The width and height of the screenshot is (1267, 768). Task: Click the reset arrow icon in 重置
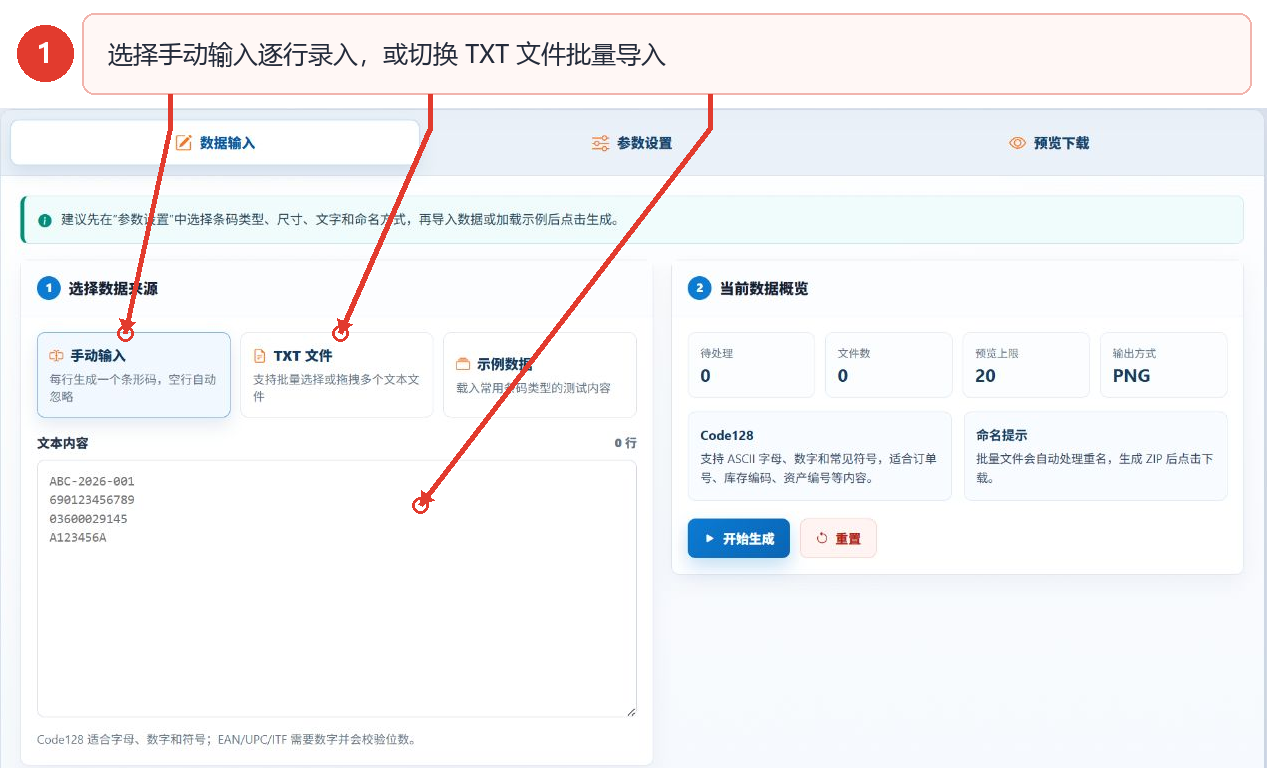click(x=822, y=538)
